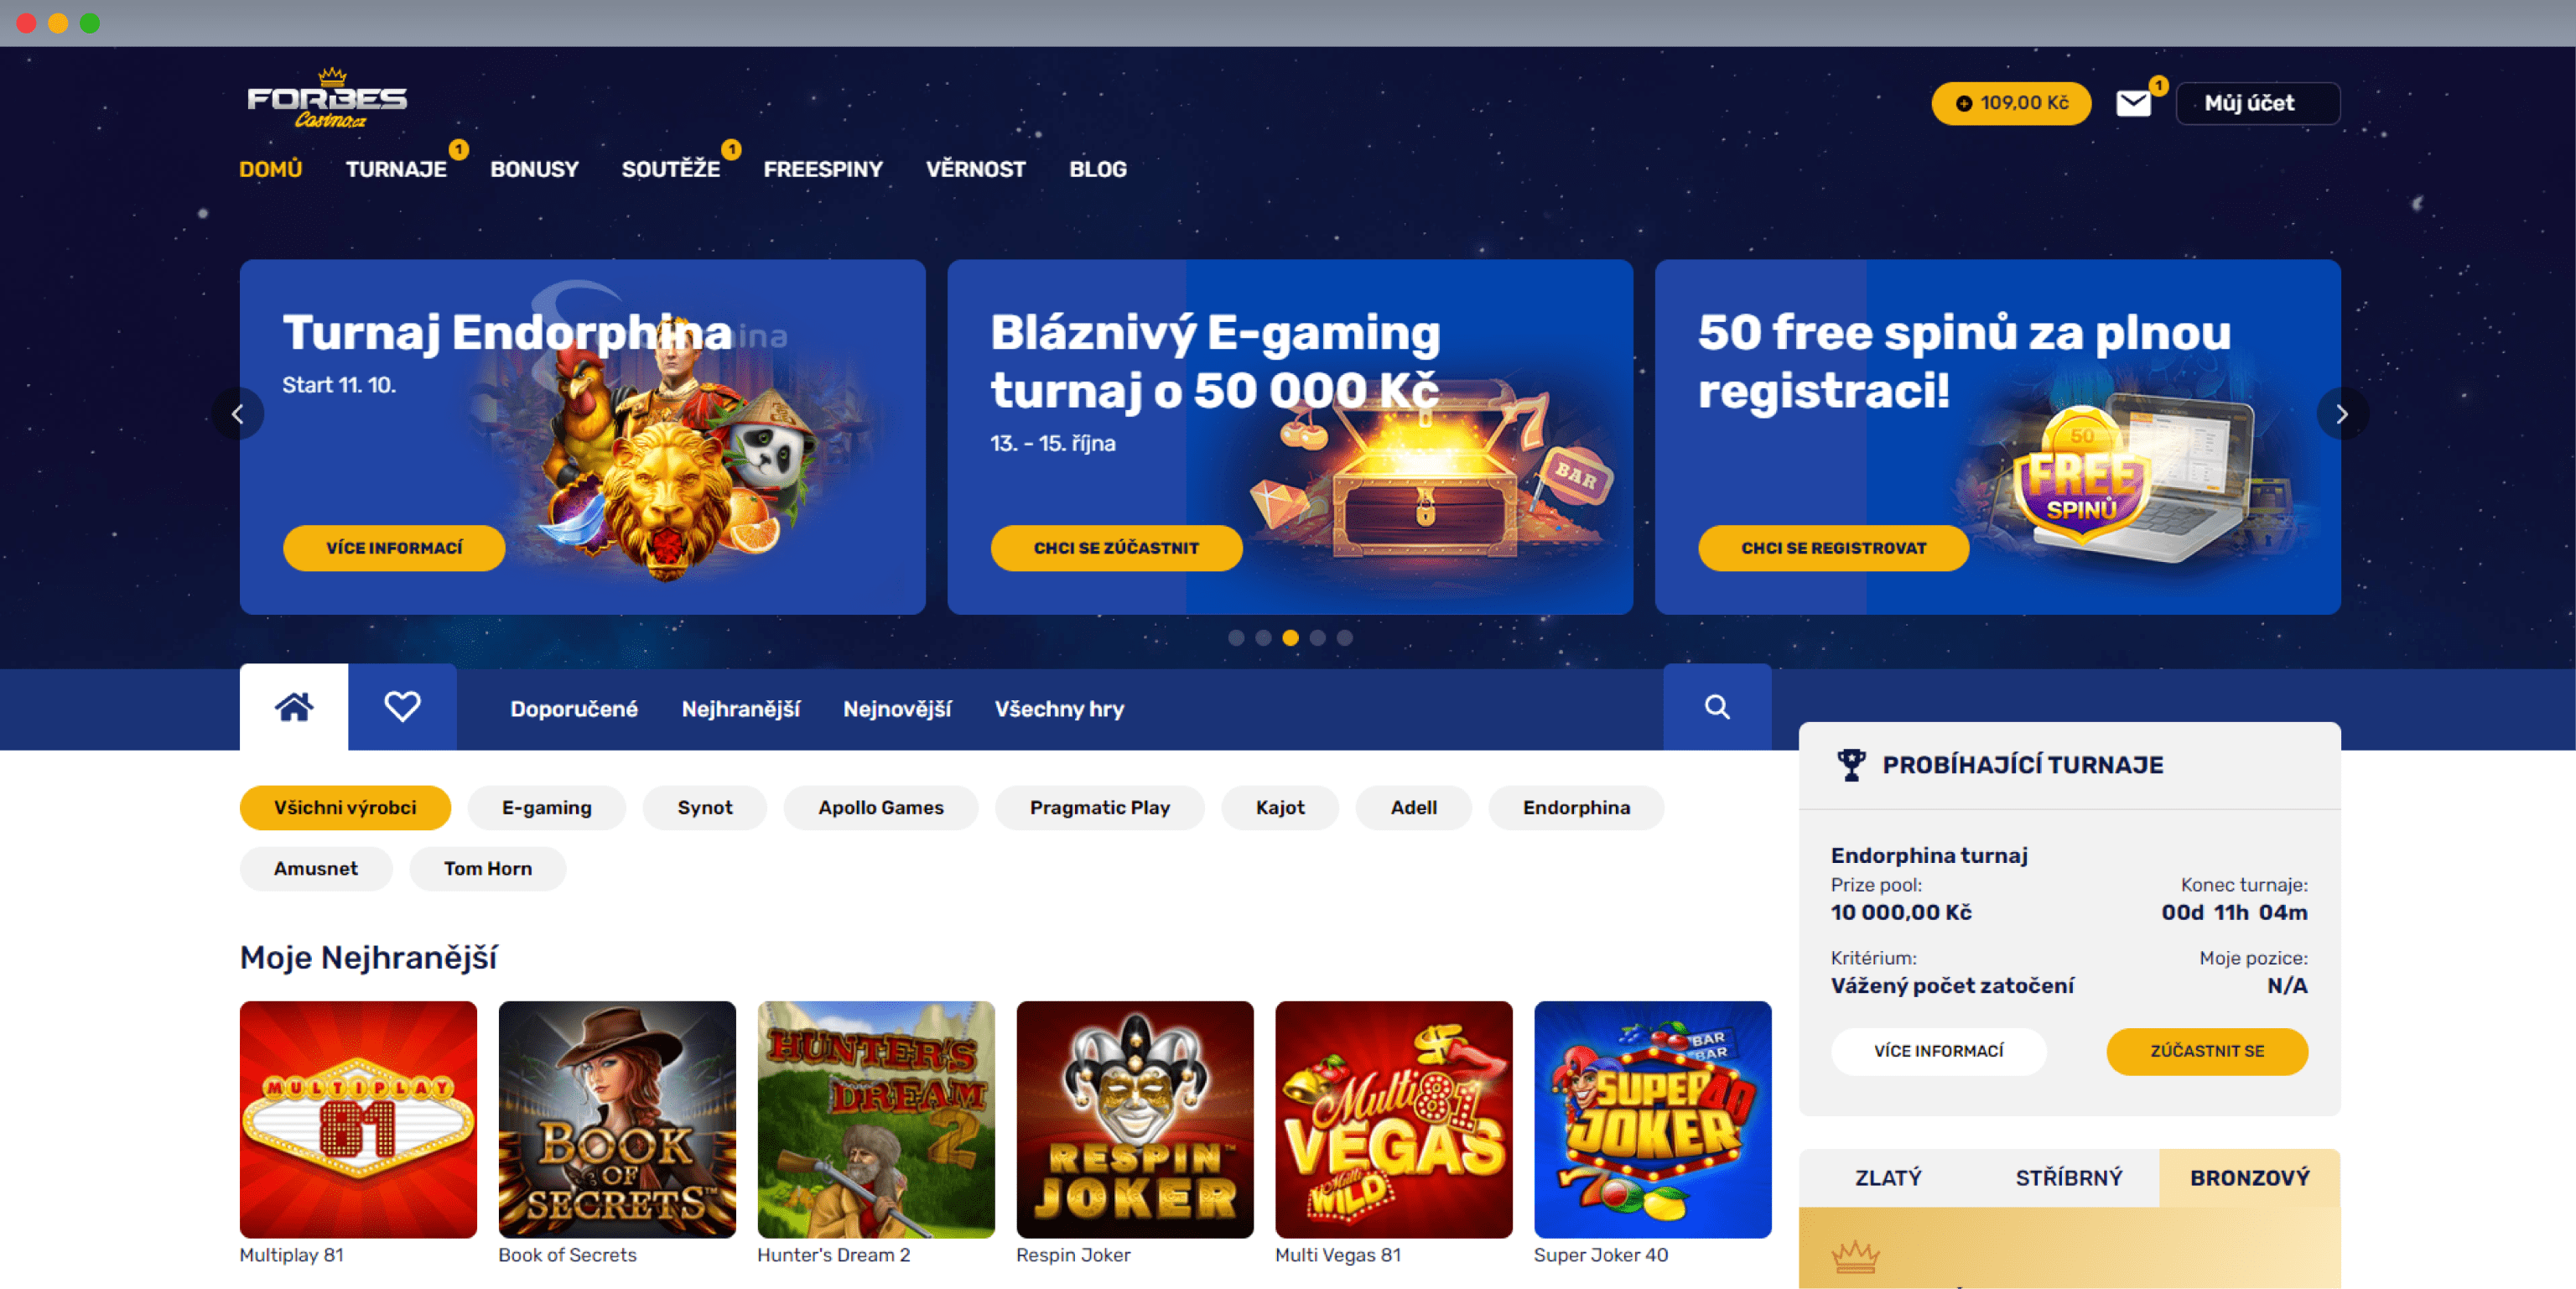Screen dimensions: 2576x1289
Task: Open the Můj účet account menu
Action: (x=2257, y=103)
